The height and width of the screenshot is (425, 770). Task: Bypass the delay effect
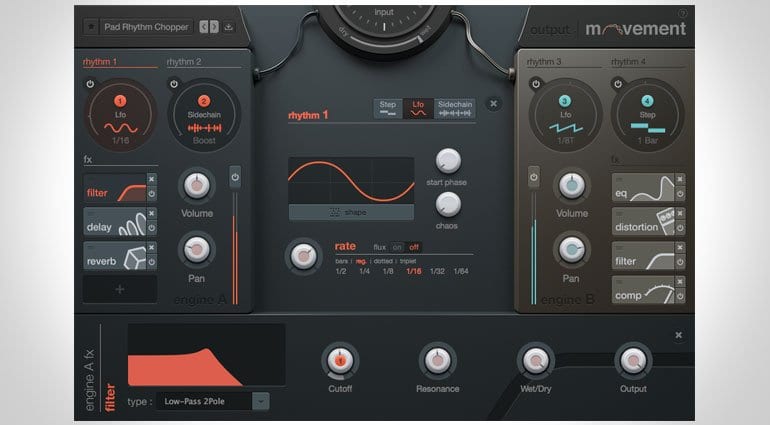[152, 228]
